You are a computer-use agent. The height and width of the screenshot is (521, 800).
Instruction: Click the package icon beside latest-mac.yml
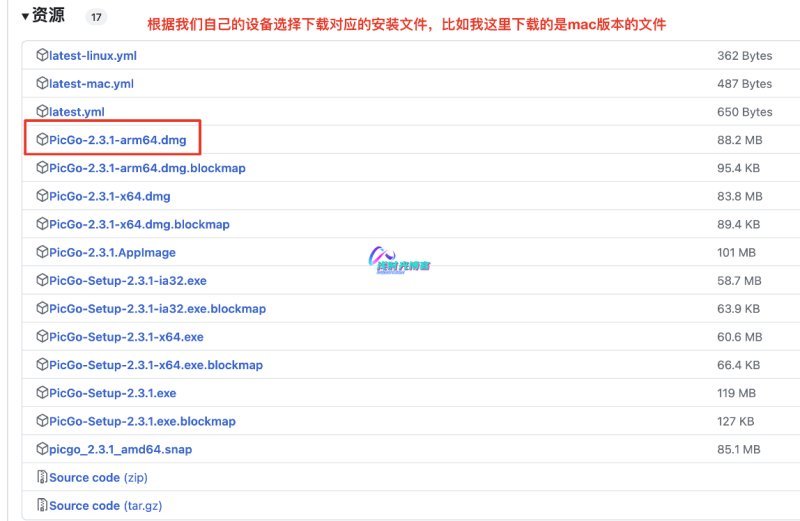[42, 83]
